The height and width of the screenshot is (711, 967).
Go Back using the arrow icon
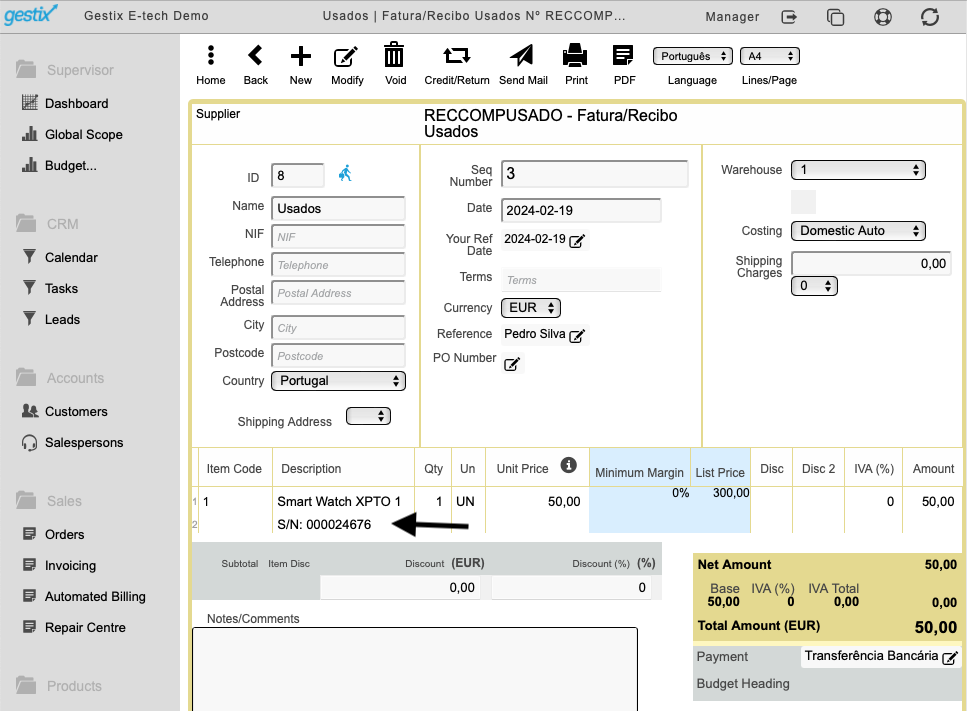click(x=255, y=56)
